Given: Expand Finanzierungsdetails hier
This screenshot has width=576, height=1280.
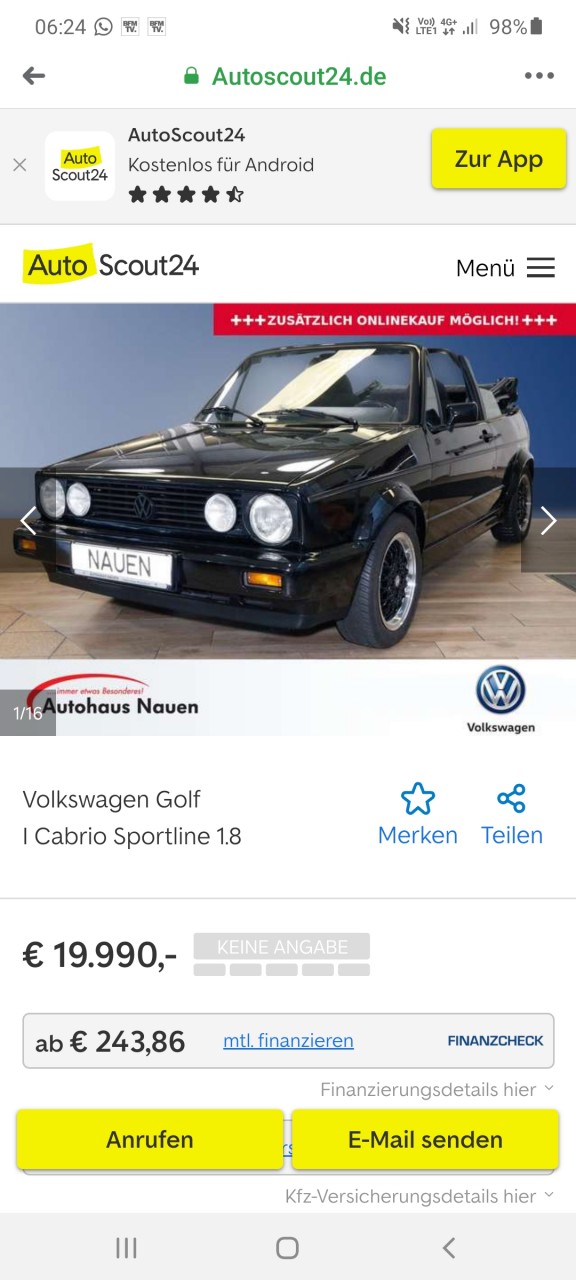Looking at the screenshot, I should (437, 1090).
